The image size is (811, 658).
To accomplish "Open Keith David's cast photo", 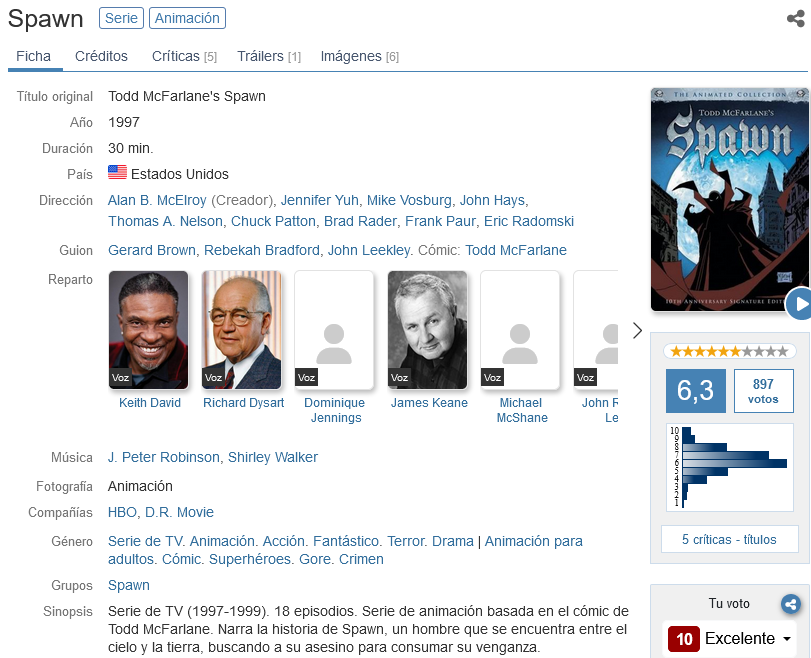I will pos(148,330).
